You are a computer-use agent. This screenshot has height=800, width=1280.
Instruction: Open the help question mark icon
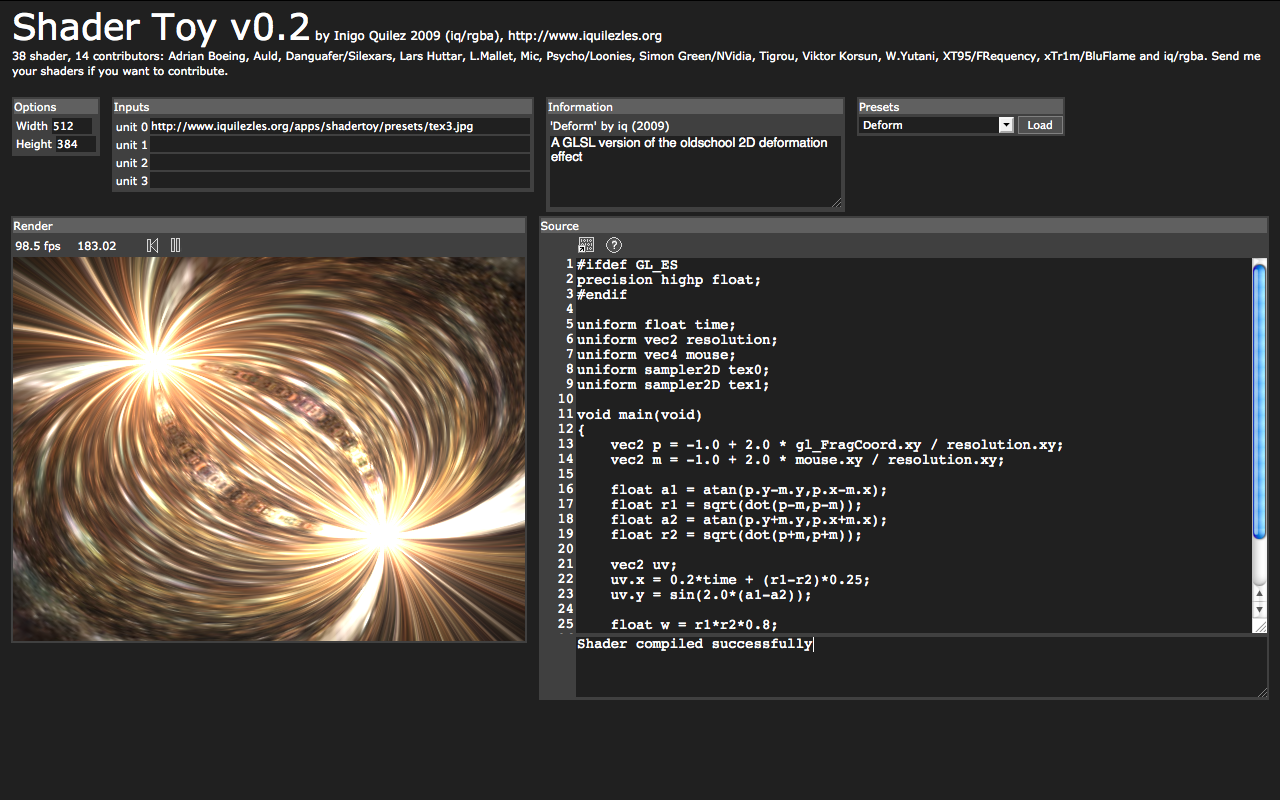pos(614,245)
